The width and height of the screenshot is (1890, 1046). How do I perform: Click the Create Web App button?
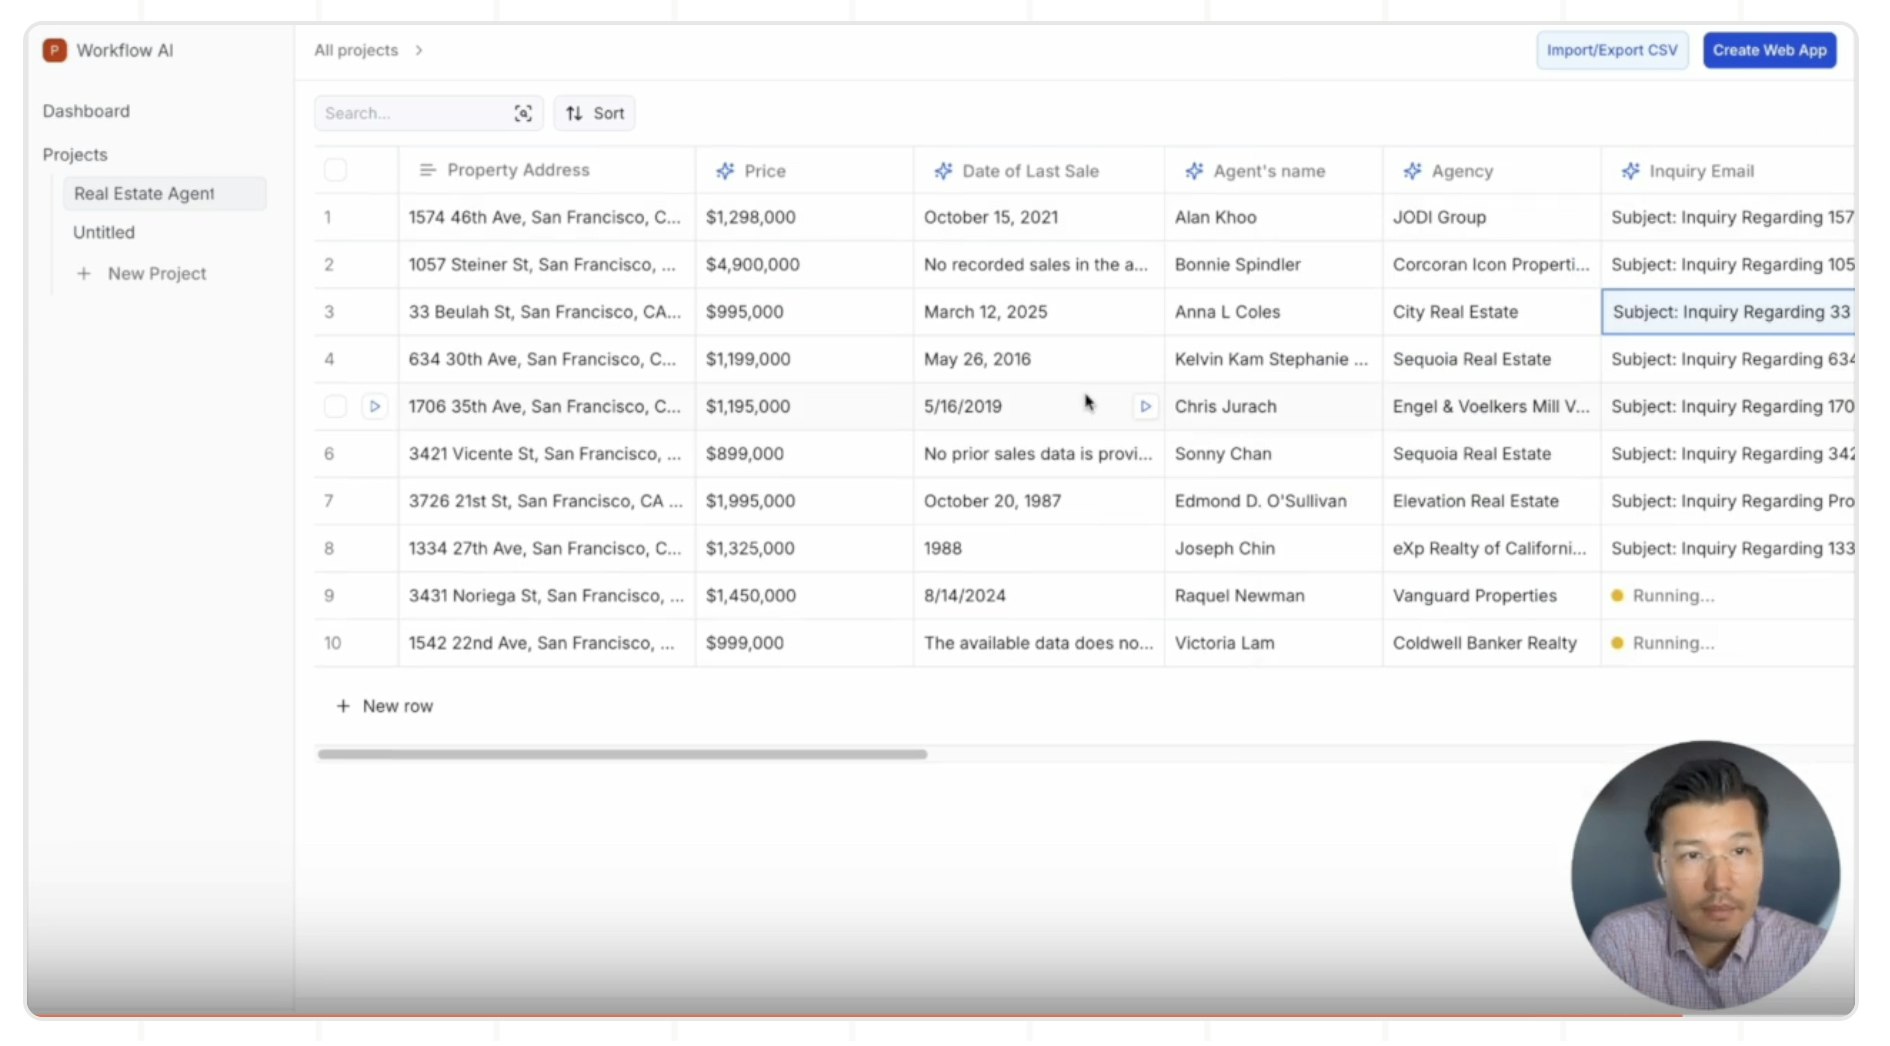click(x=1769, y=50)
